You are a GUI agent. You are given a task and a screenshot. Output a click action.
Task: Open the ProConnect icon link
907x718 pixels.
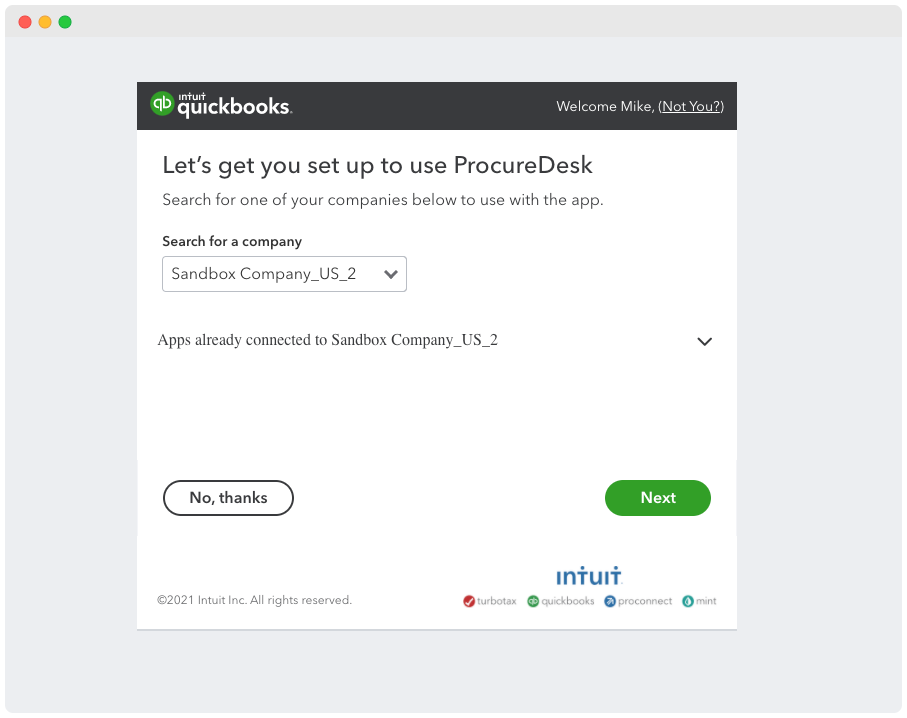pyautogui.click(x=609, y=600)
